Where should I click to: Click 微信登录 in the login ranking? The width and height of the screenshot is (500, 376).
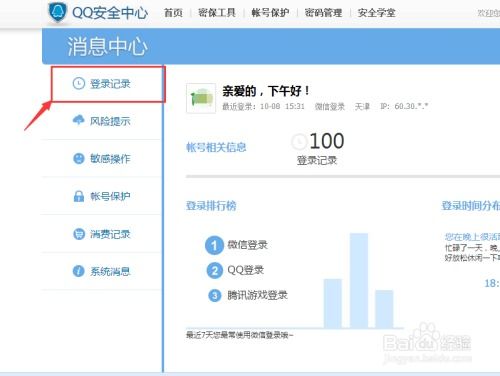[x=247, y=245]
